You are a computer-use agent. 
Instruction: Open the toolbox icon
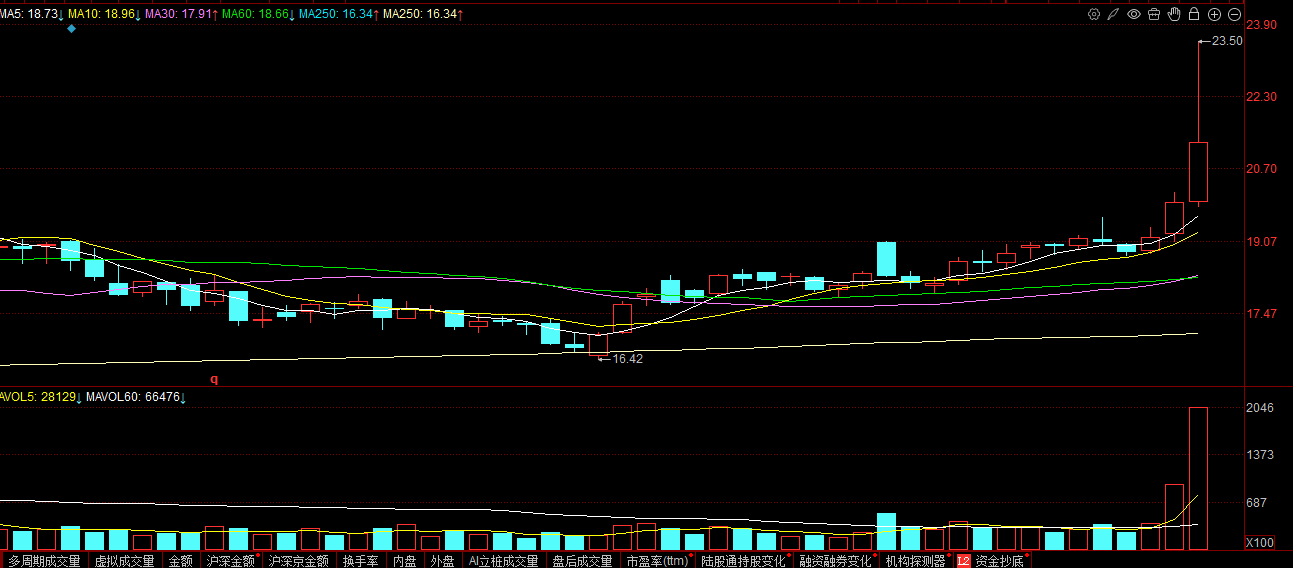1154,14
